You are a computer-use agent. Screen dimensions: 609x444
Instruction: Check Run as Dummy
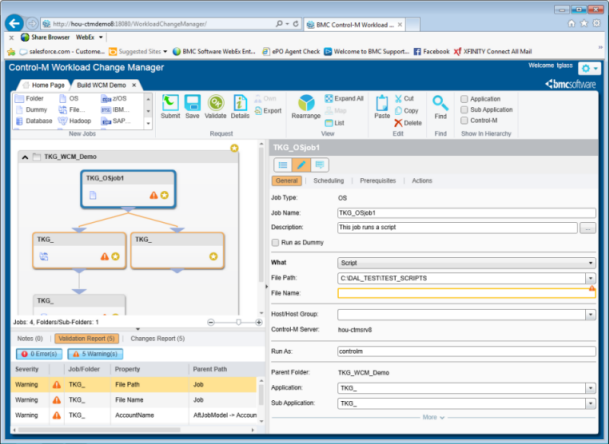click(275, 242)
